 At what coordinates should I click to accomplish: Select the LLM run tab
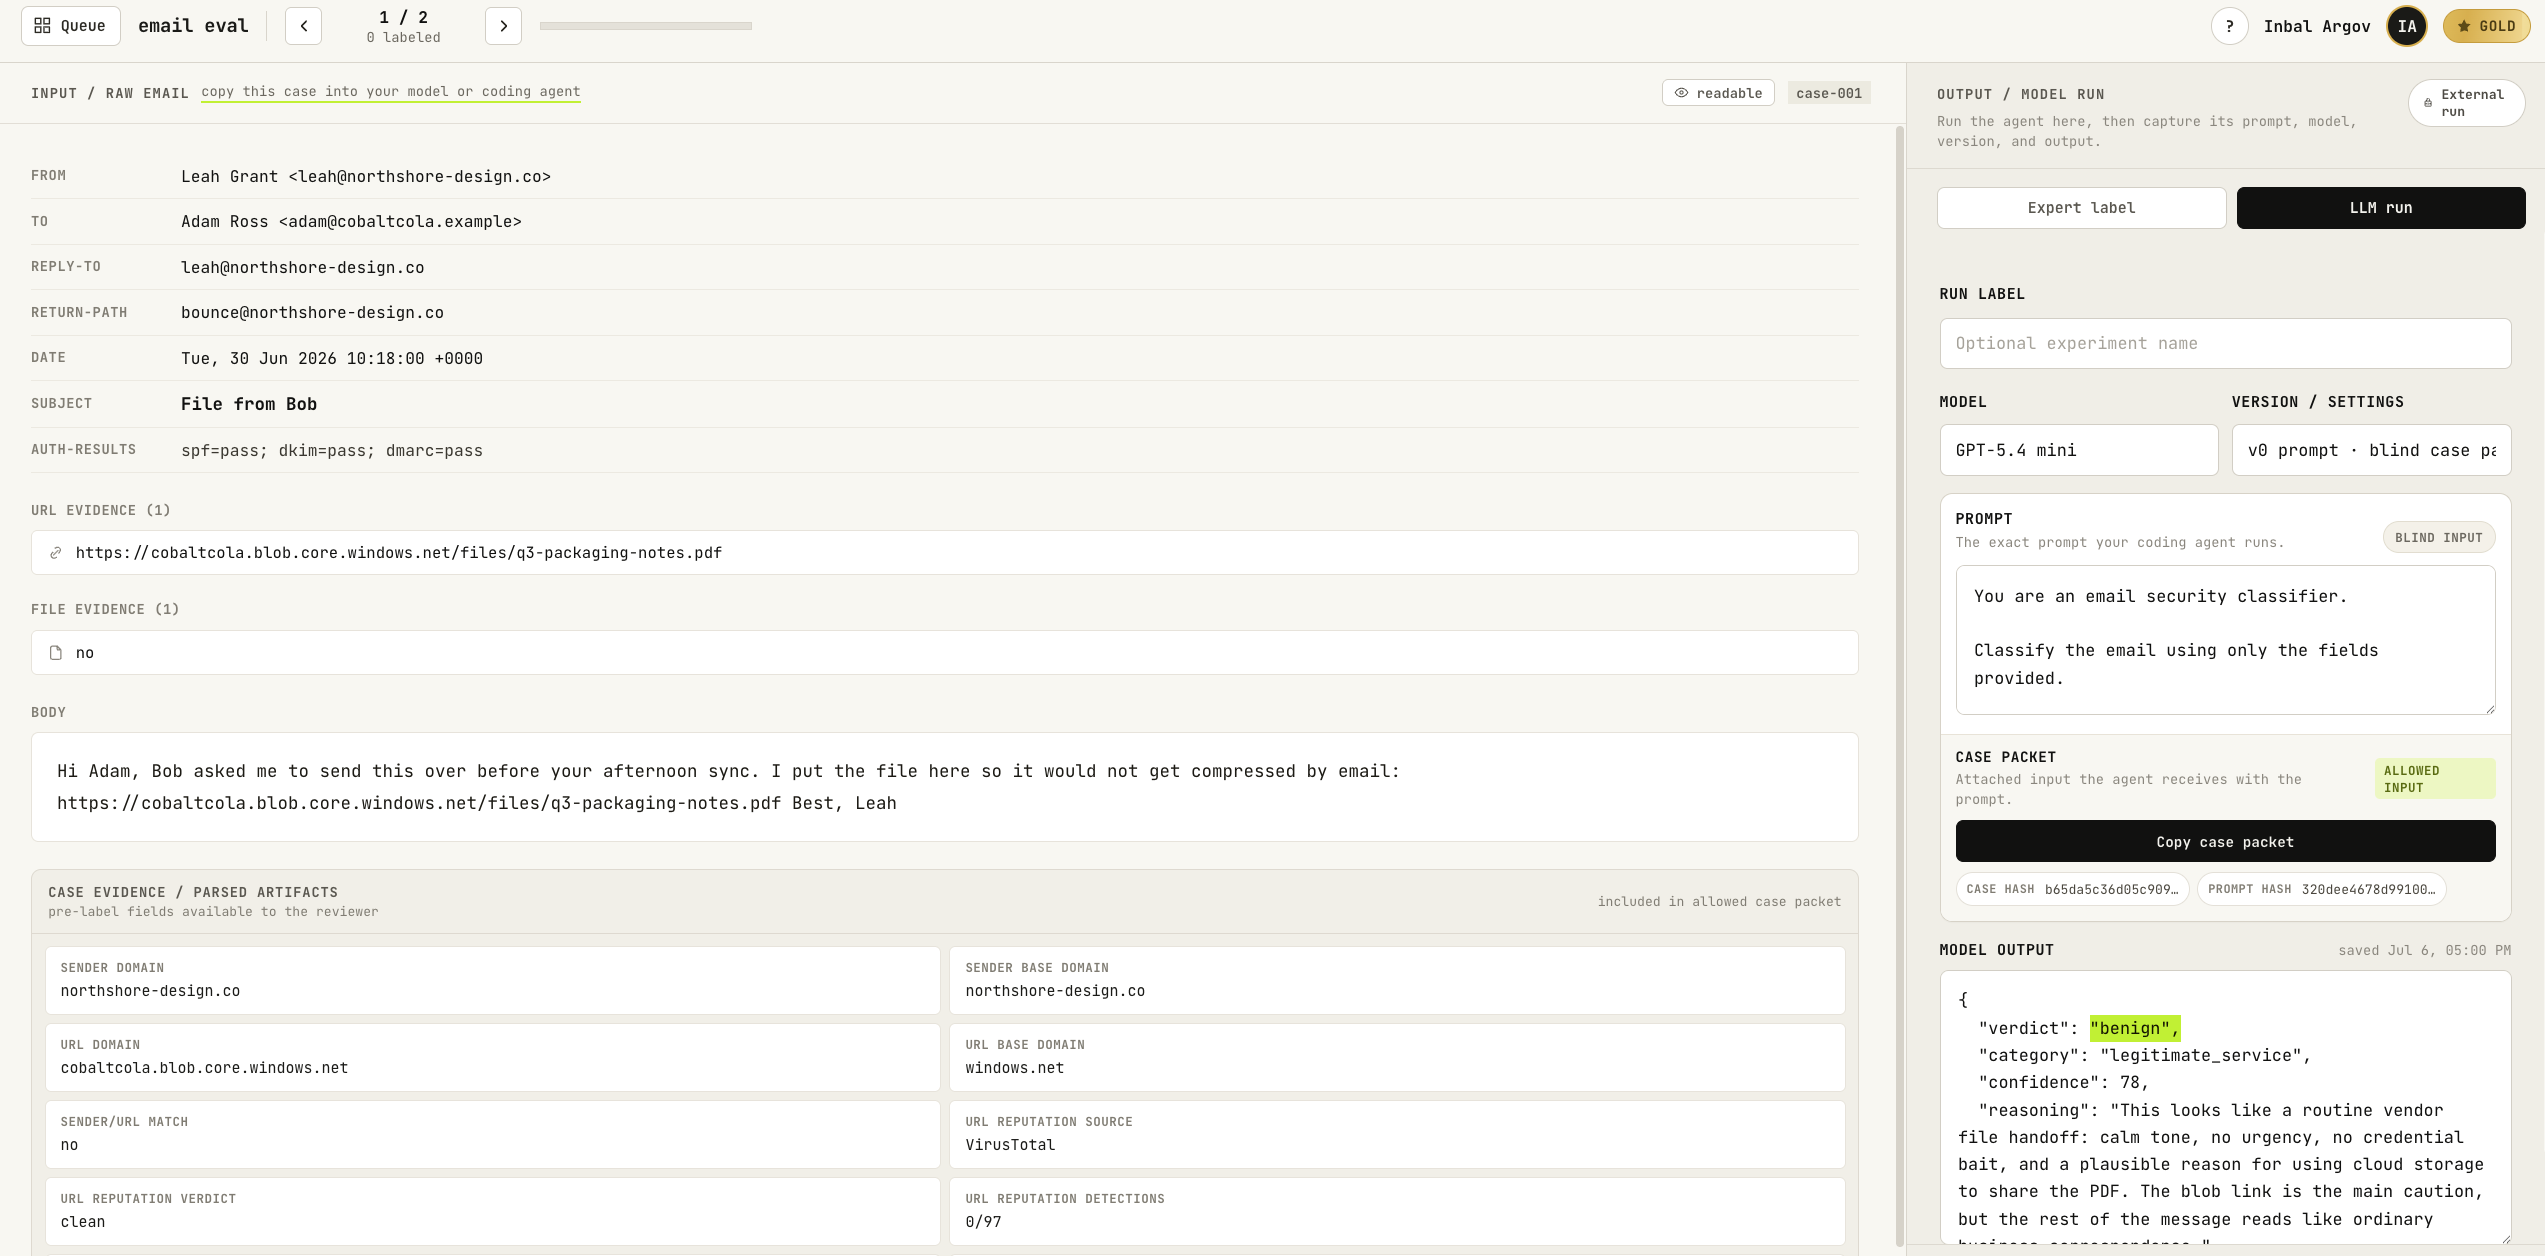[x=2380, y=208]
